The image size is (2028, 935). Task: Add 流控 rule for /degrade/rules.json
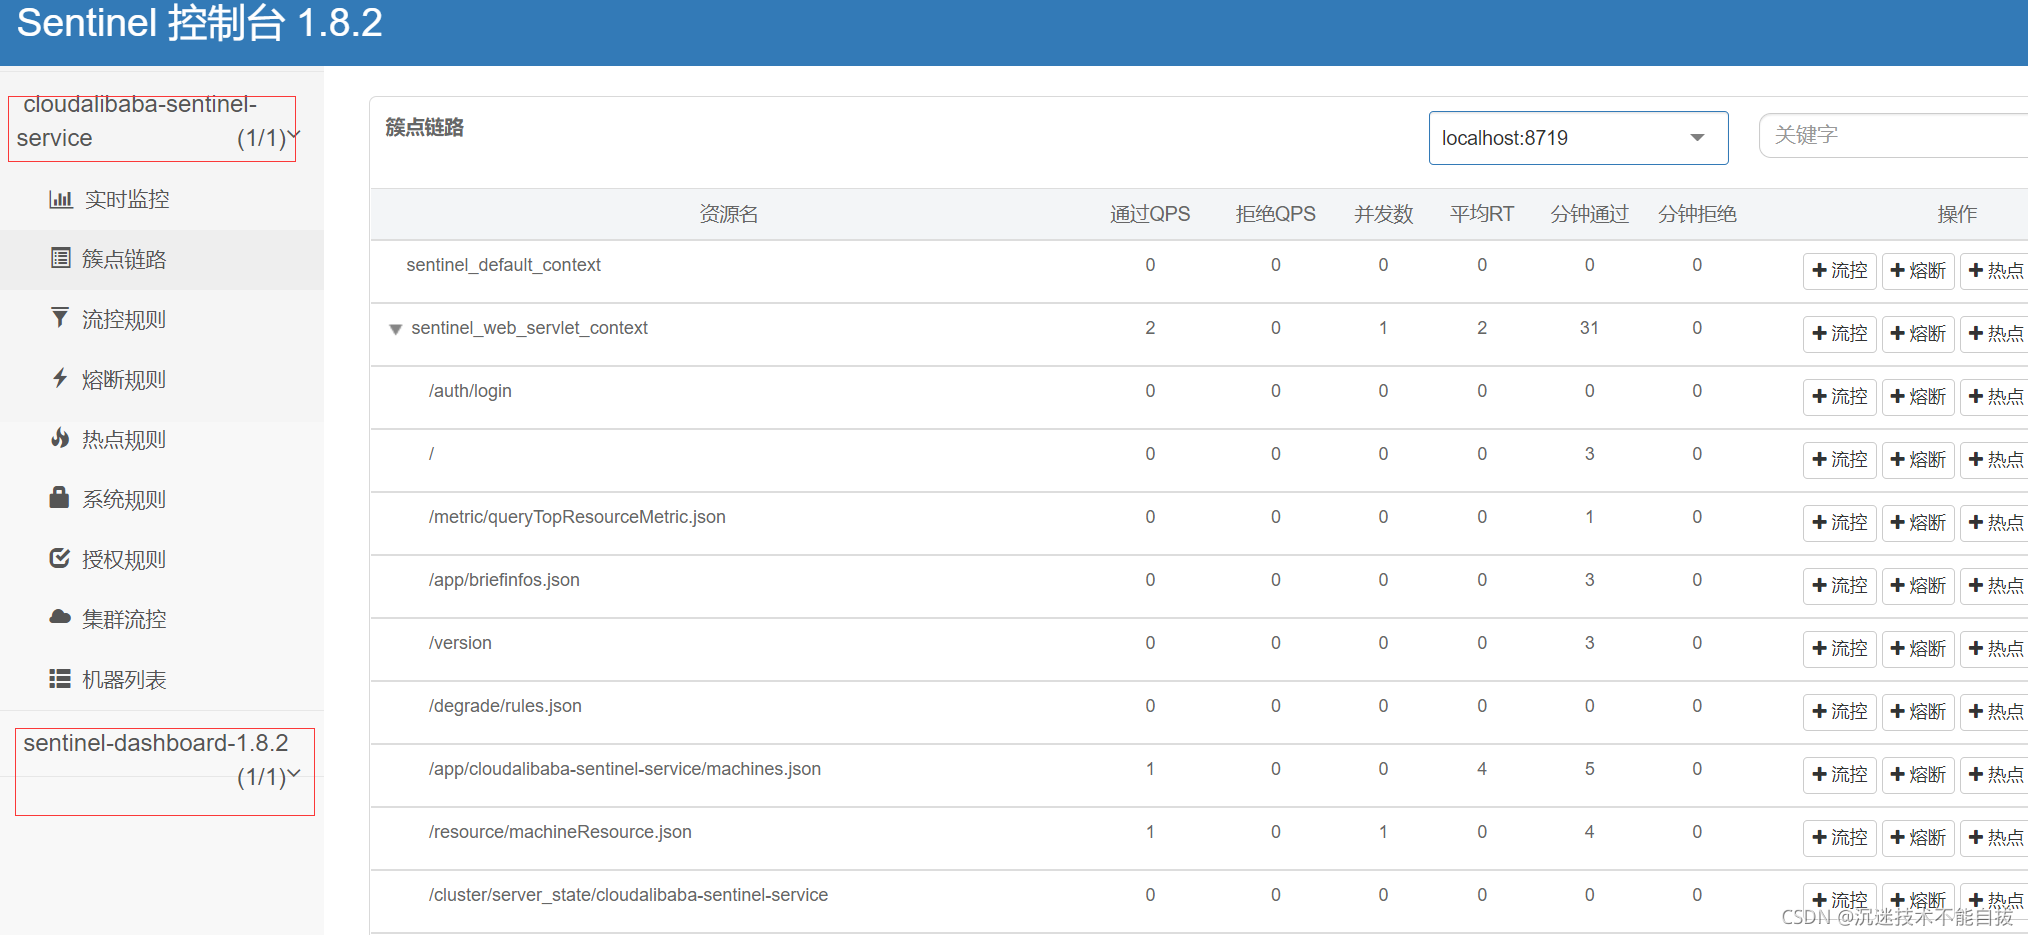[1839, 712]
